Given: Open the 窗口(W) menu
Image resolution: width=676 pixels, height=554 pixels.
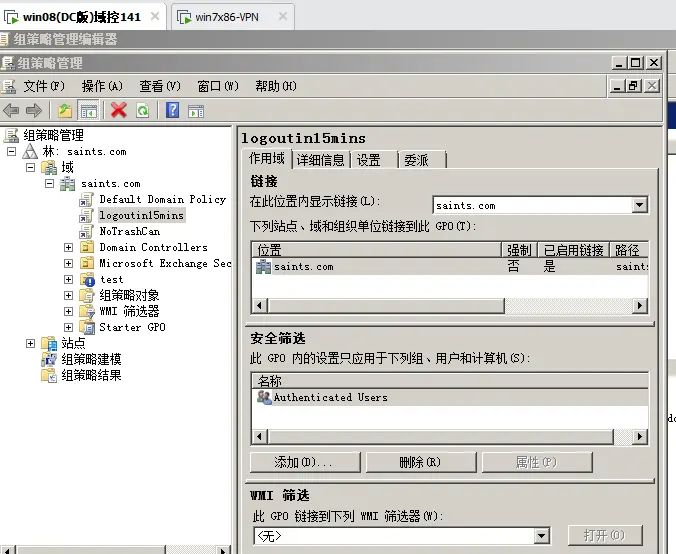Looking at the screenshot, I should click(x=218, y=86).
